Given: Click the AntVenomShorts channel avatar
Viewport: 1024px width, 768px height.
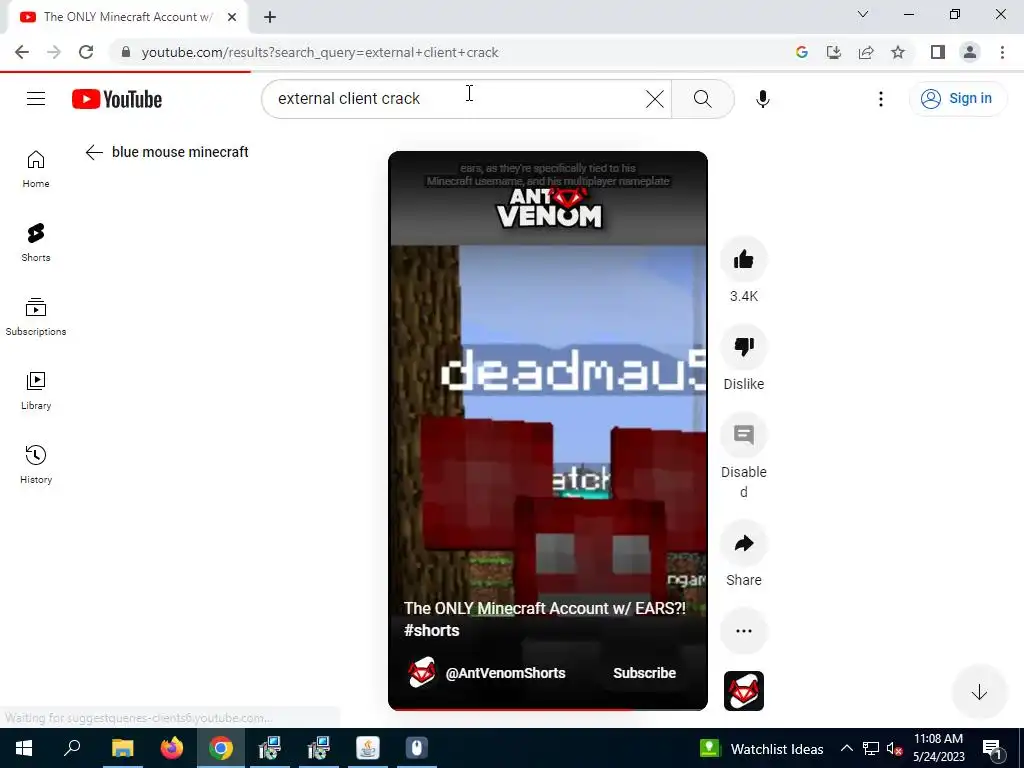Looking at the screenshot, I should tap(422, 673).
